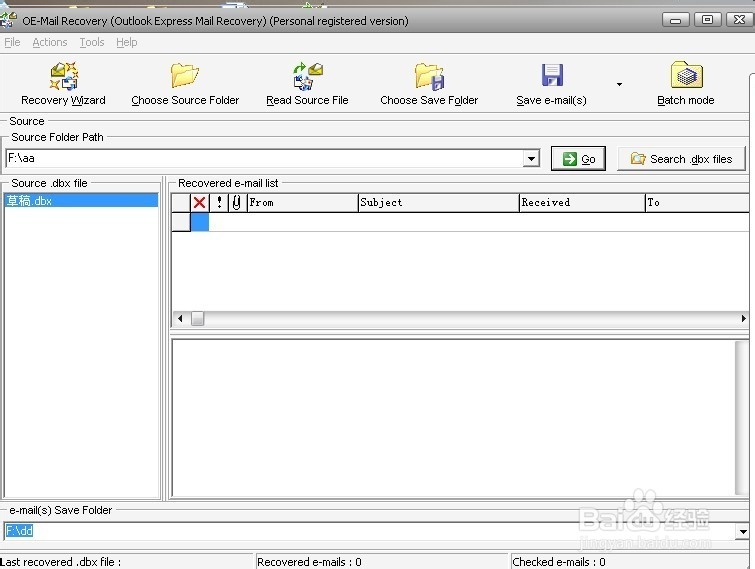The image size is (755, 569).
Task: Click the e-mail list left scroll arrow
Action: tap(181, 318)
